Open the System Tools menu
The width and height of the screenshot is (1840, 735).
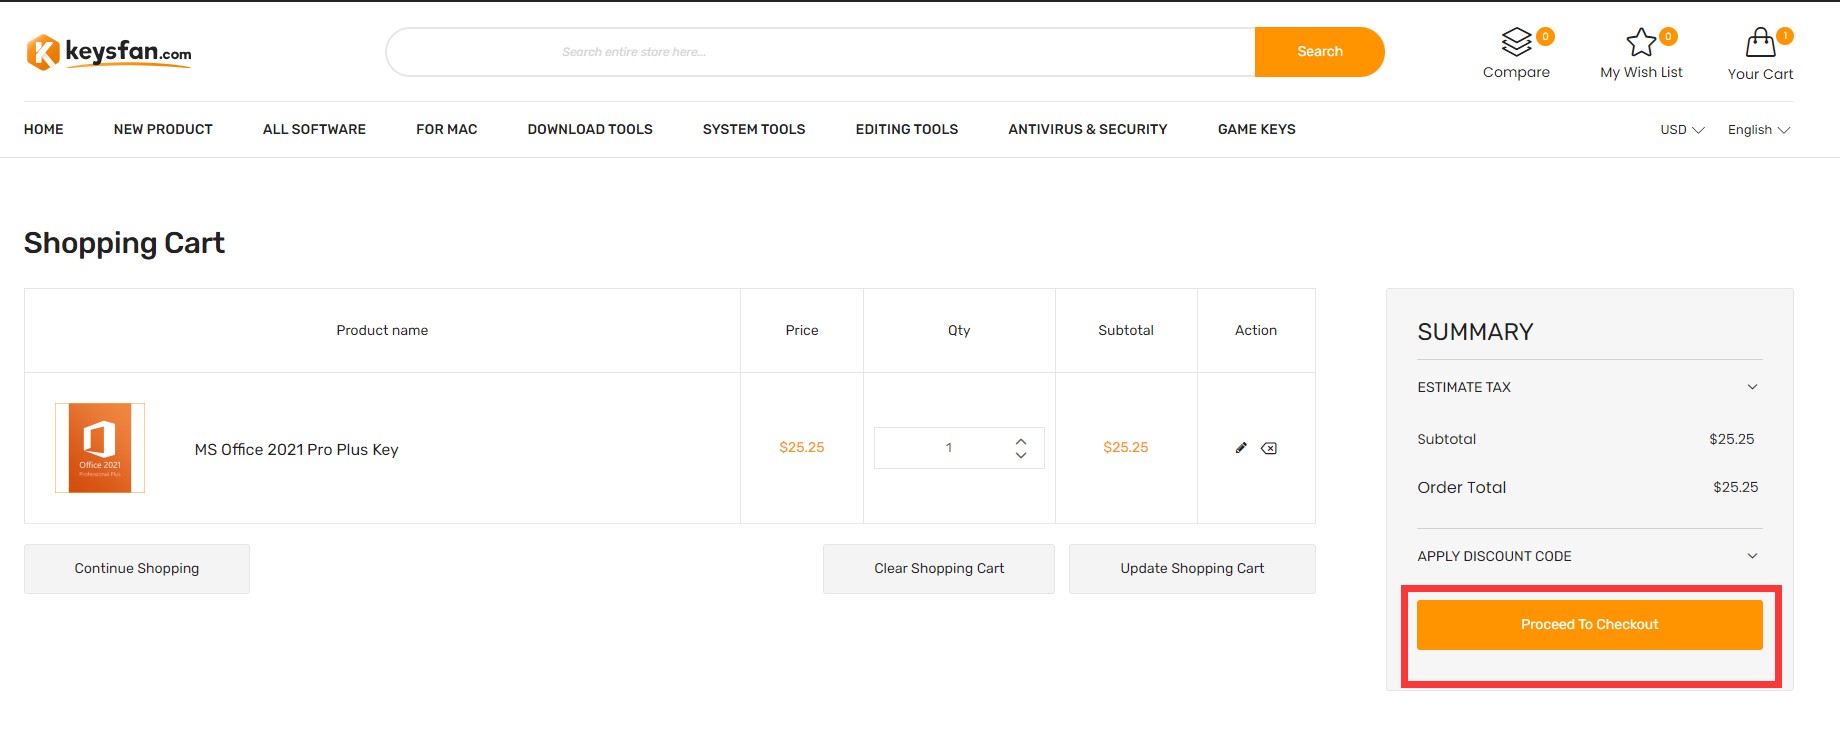(754, 129)
